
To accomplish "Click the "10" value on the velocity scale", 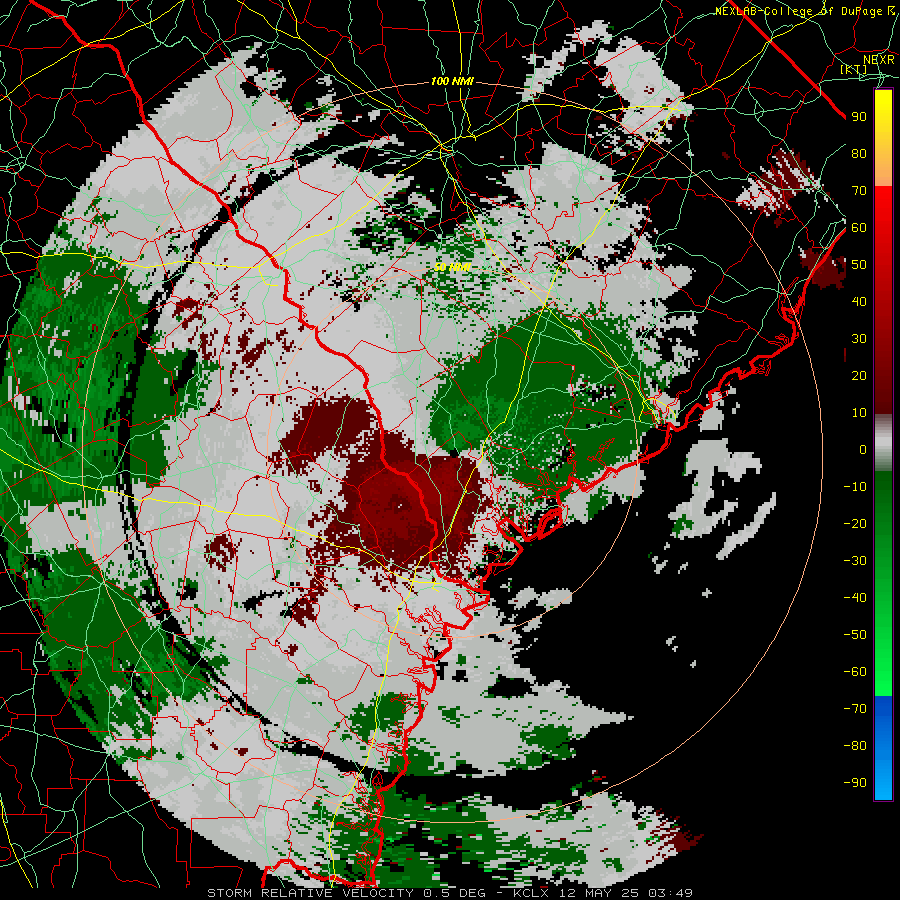I will coord(859,413).
